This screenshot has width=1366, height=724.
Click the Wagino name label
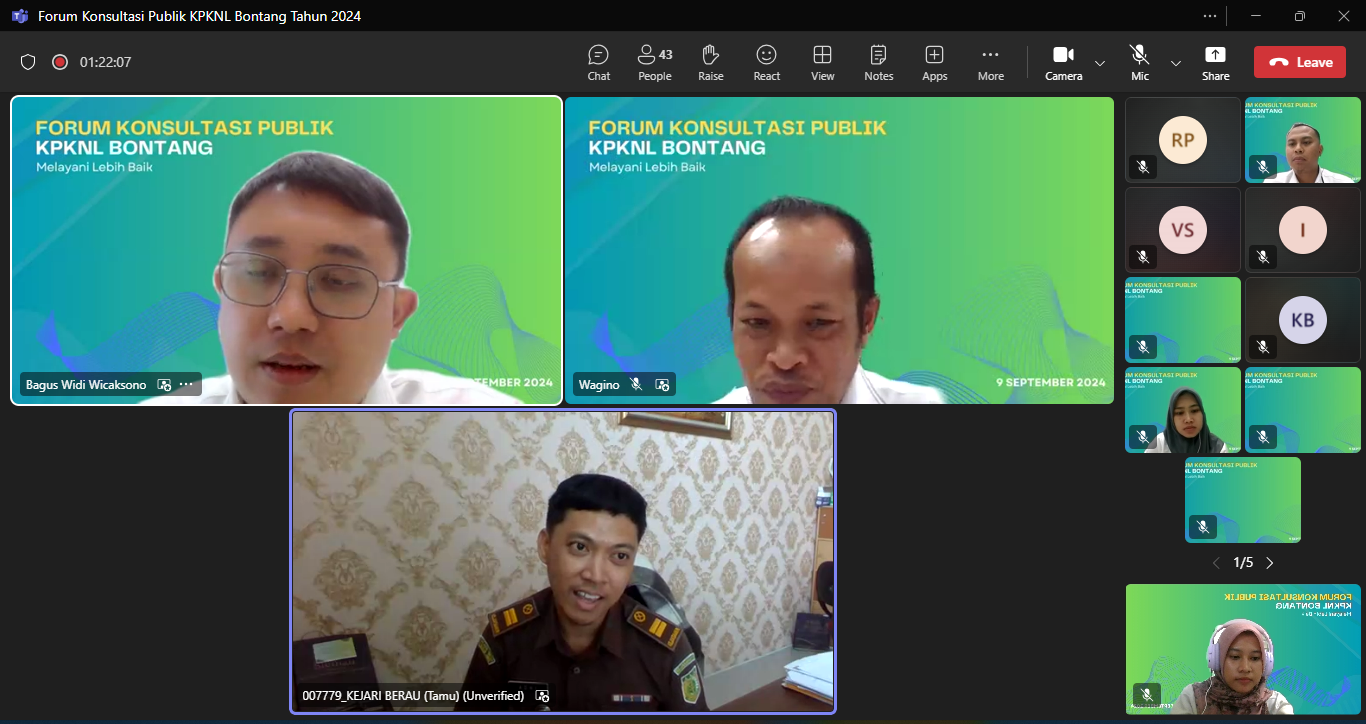pos(599,384)
